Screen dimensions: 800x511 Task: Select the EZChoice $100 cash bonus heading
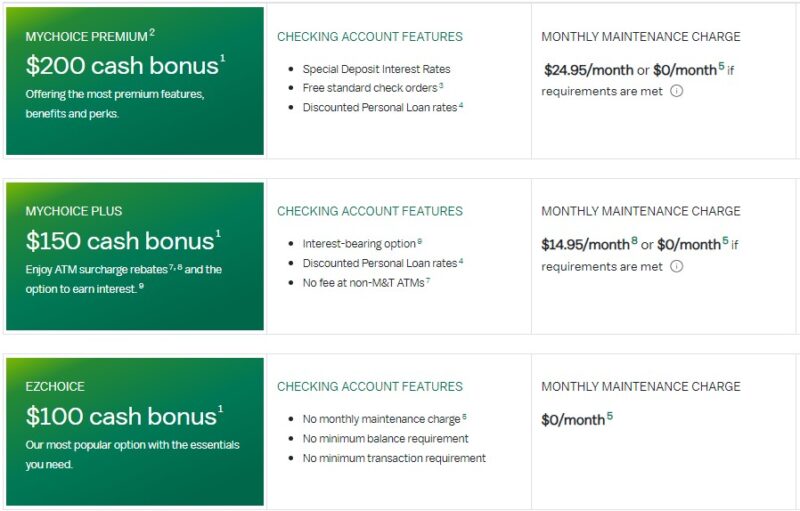[120, 417]
